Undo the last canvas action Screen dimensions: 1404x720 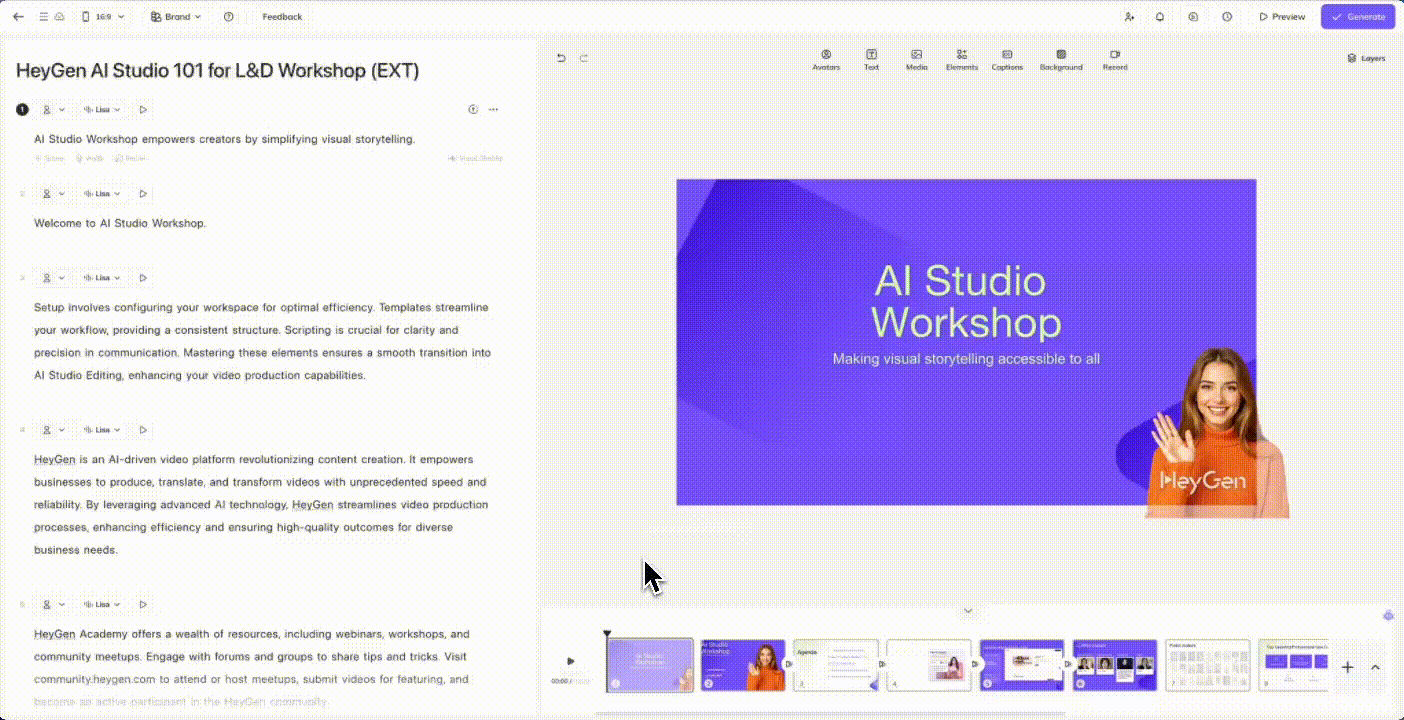[x=561, y=58]
